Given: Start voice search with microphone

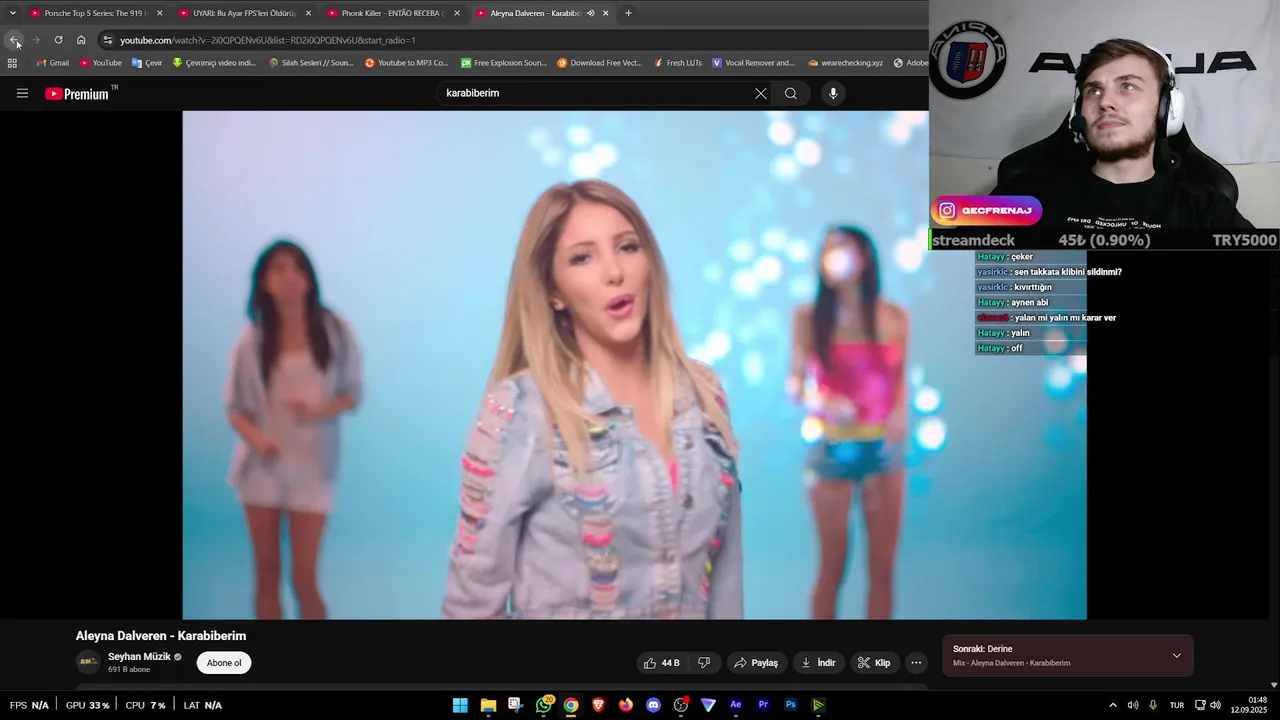Looking at the screenshot, I should [x=833, y=93].
